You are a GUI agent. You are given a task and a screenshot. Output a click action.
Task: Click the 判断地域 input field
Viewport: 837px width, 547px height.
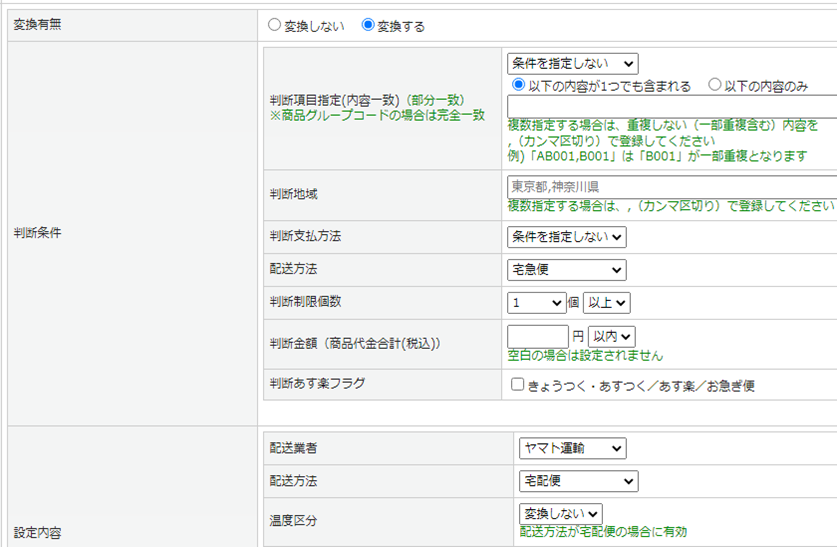(670, 186)
